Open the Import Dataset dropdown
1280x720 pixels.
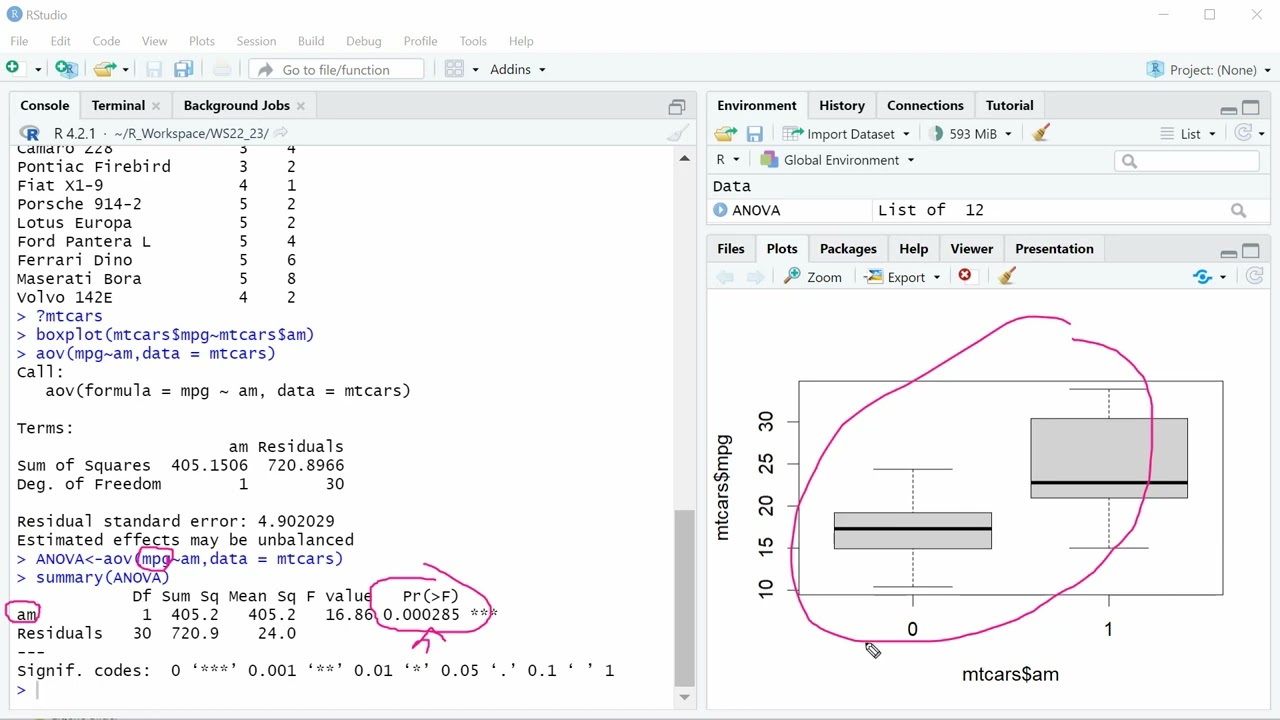pos(847,133)
